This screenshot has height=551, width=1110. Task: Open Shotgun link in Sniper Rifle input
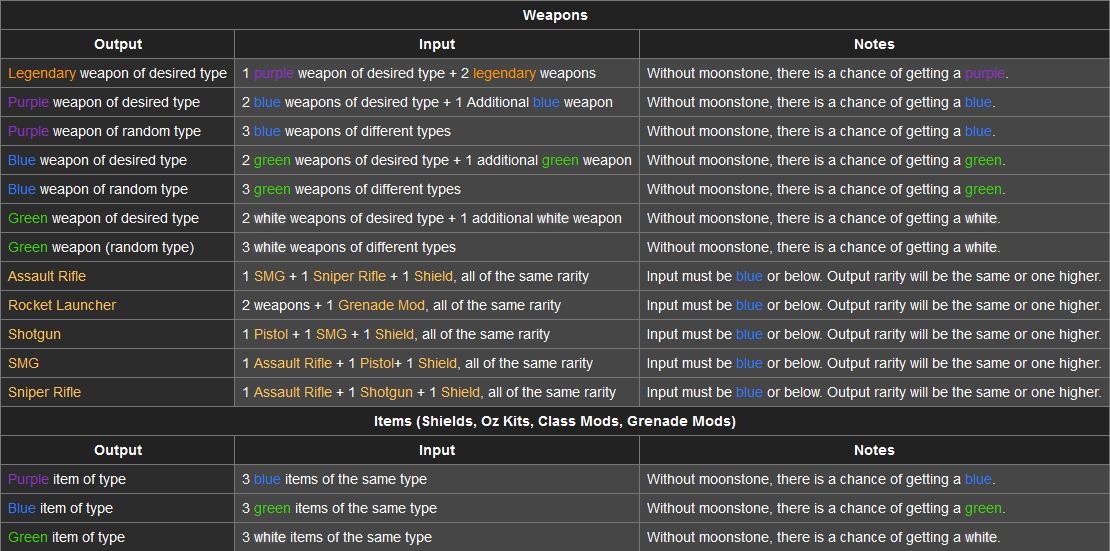[387, 392]
